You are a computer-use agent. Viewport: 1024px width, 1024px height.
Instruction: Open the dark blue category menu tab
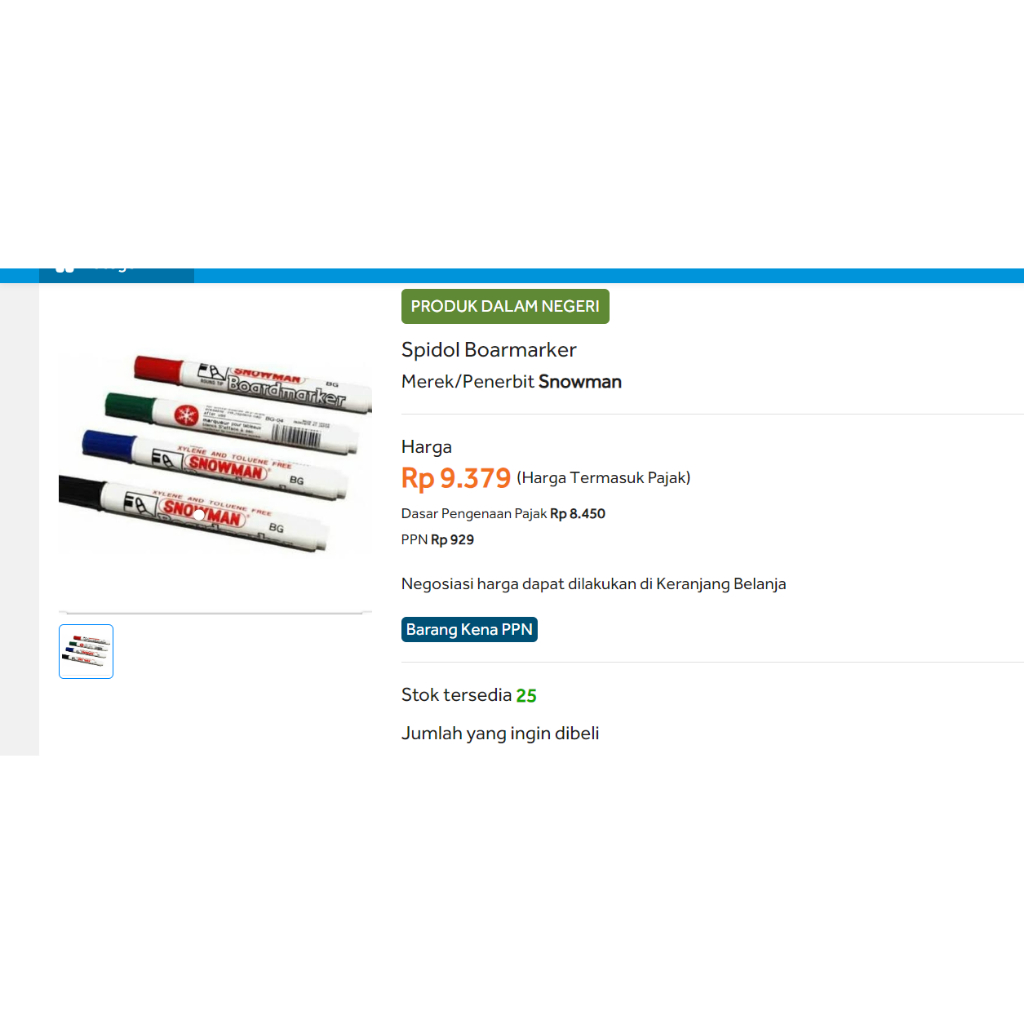(116, 275)
